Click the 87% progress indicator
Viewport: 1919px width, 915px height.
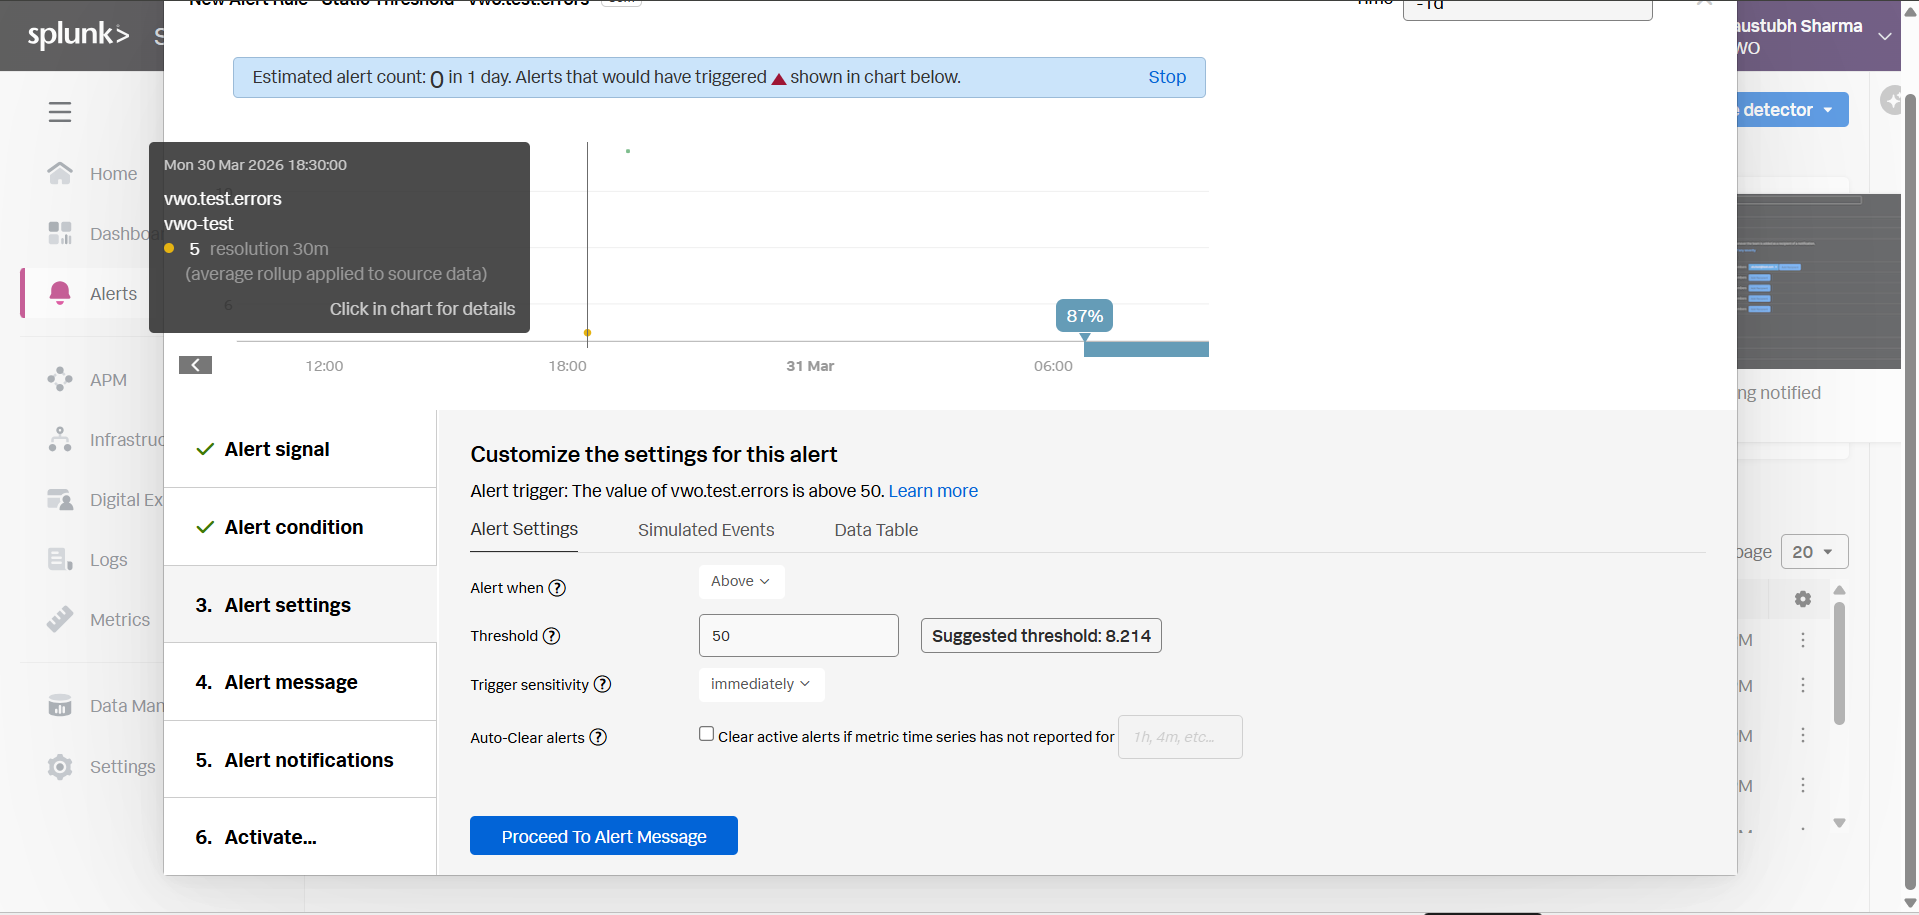pos(1085,316)
